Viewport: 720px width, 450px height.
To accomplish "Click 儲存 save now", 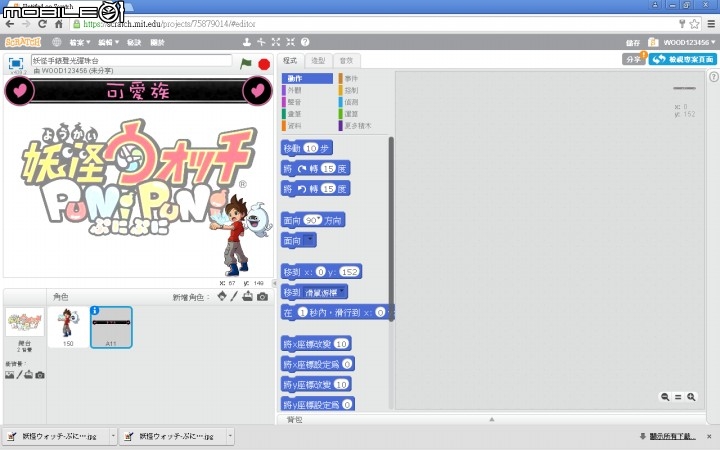I will pos(633,42).
